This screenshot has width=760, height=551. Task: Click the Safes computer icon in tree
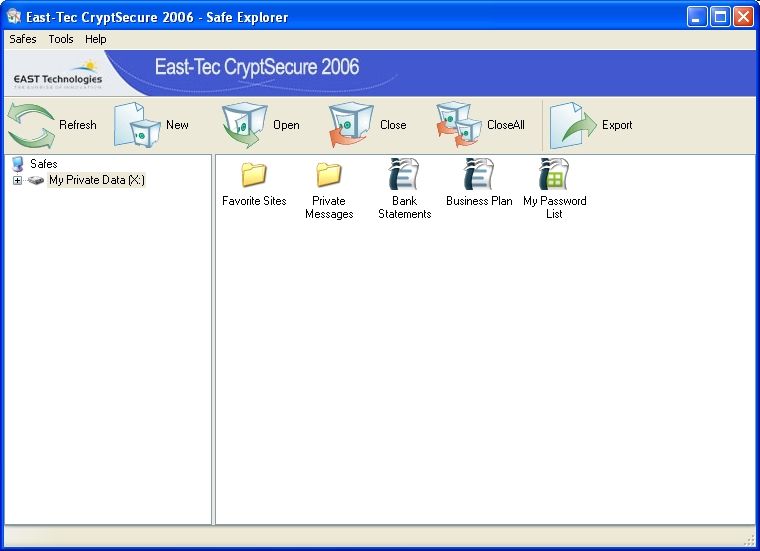pos(18,164)
